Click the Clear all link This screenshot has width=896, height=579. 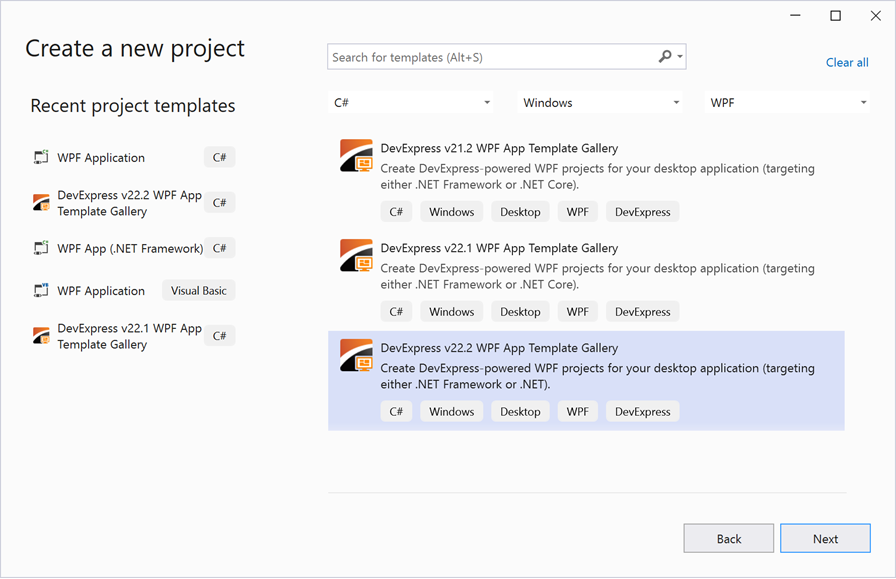(847, 62)
